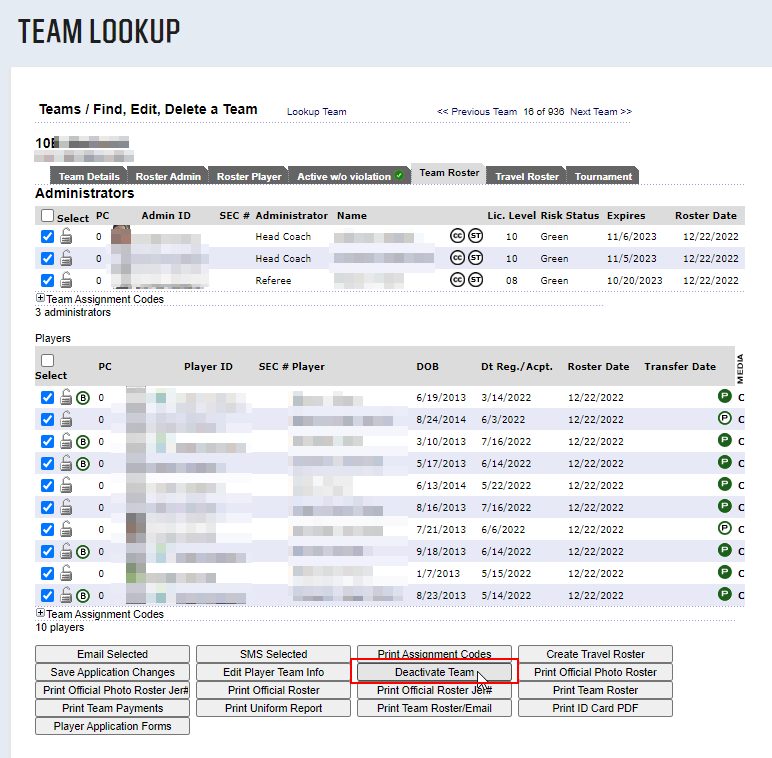
Task: Open the Travel Roster tab
Action: click(527, 176)
